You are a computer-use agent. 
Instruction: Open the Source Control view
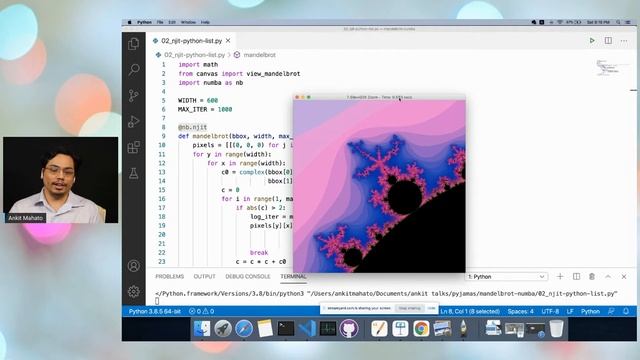coord(133,96)
